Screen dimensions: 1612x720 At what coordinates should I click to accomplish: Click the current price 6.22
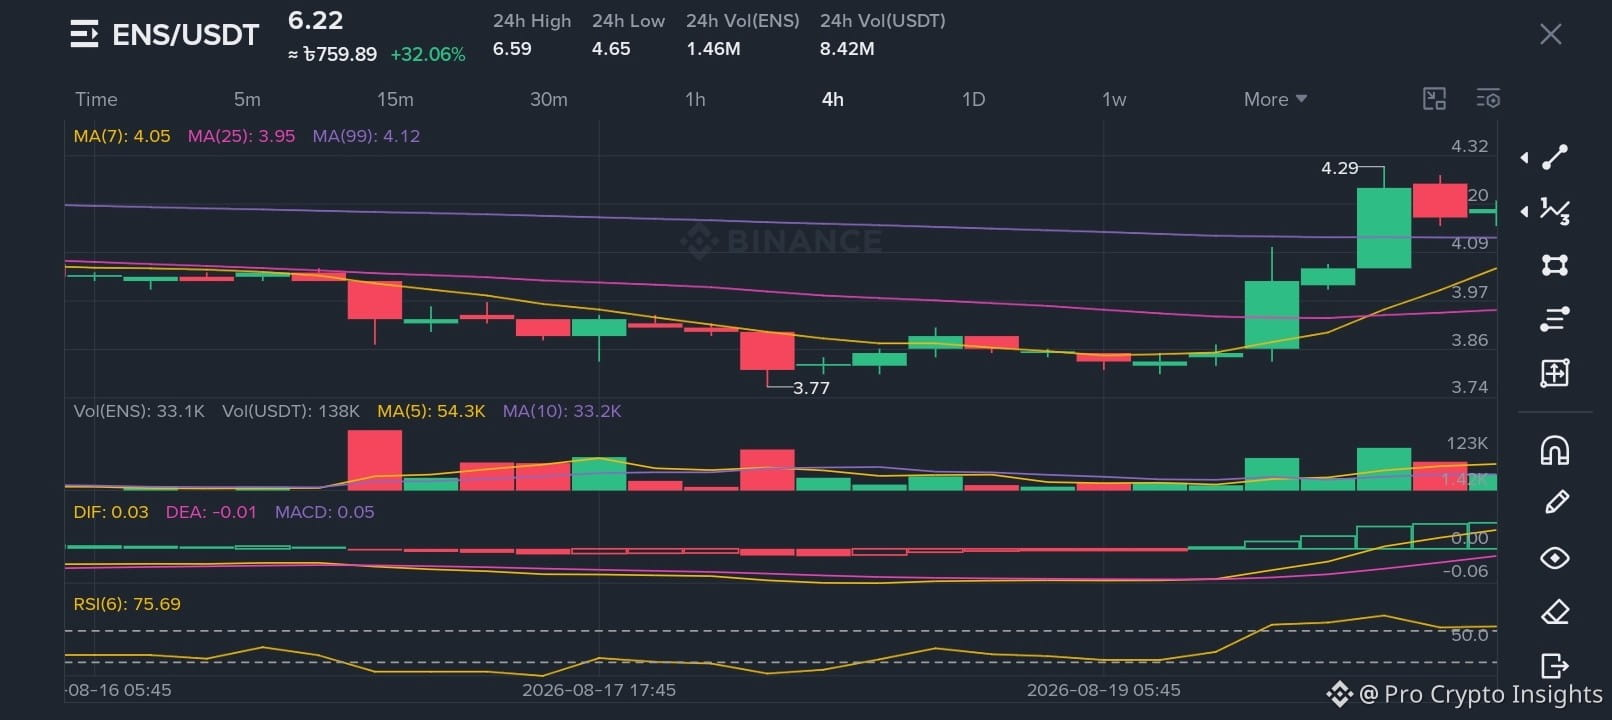pos(315,20)
